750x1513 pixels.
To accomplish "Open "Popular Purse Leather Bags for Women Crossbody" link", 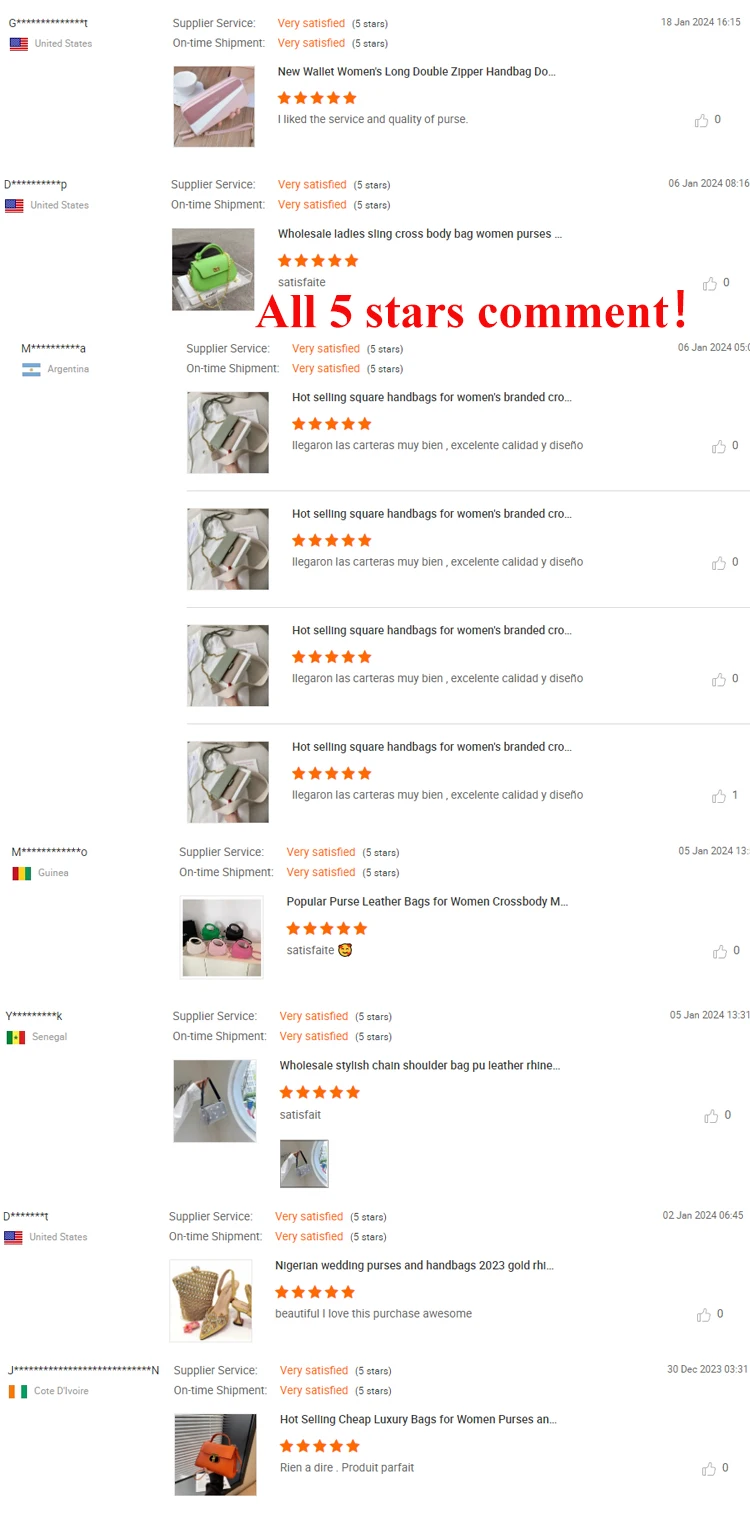I will tap(427, 902).
